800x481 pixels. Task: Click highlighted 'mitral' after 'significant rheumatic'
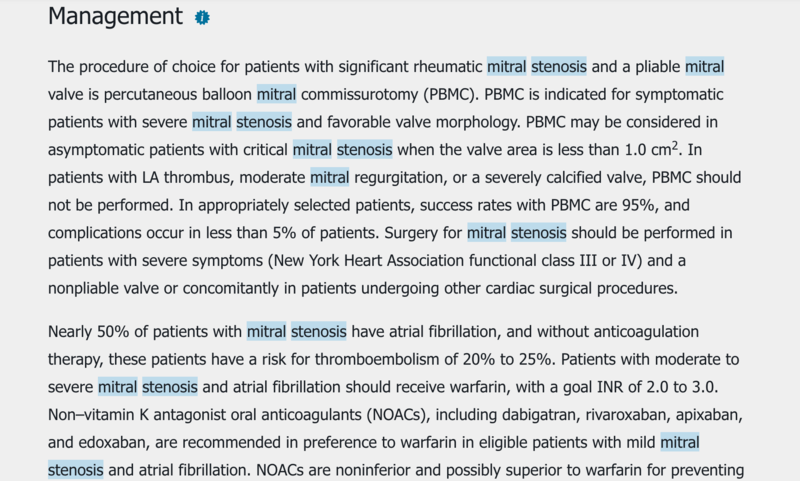click(x=506, y=68)
